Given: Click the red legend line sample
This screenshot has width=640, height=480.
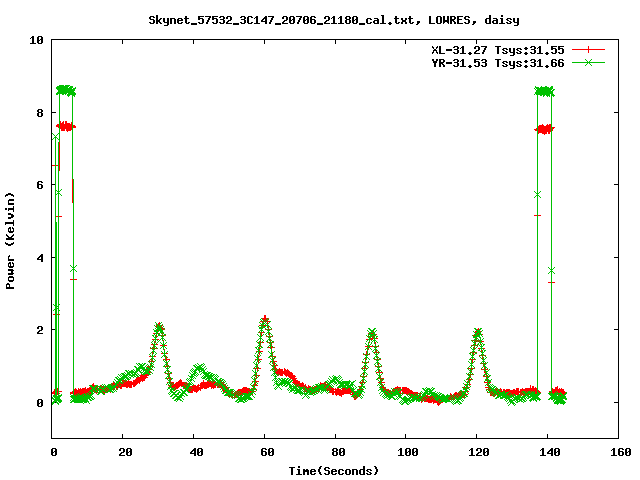Looking at the screenshot, I should click(x=588, y=50).
